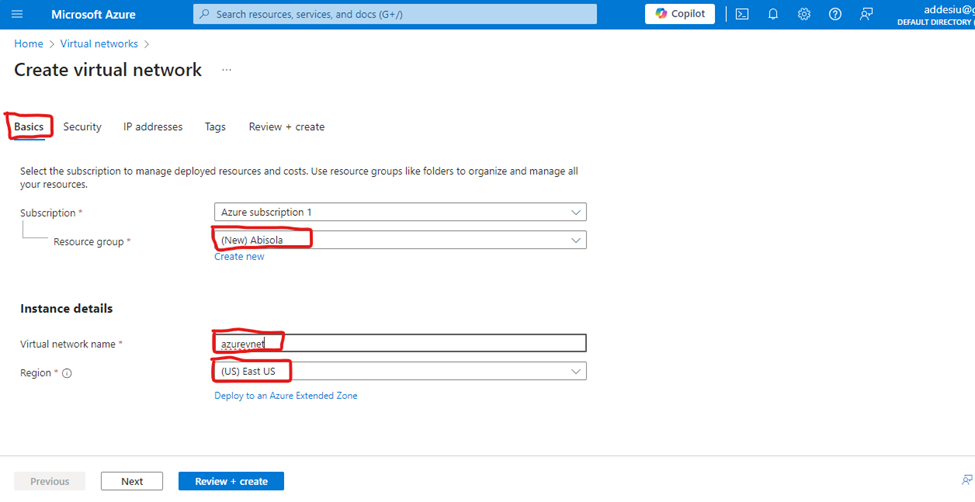Expand the Resource group dropdown
This screenshot has height=502, width=975.
click(x=400, y=240)
